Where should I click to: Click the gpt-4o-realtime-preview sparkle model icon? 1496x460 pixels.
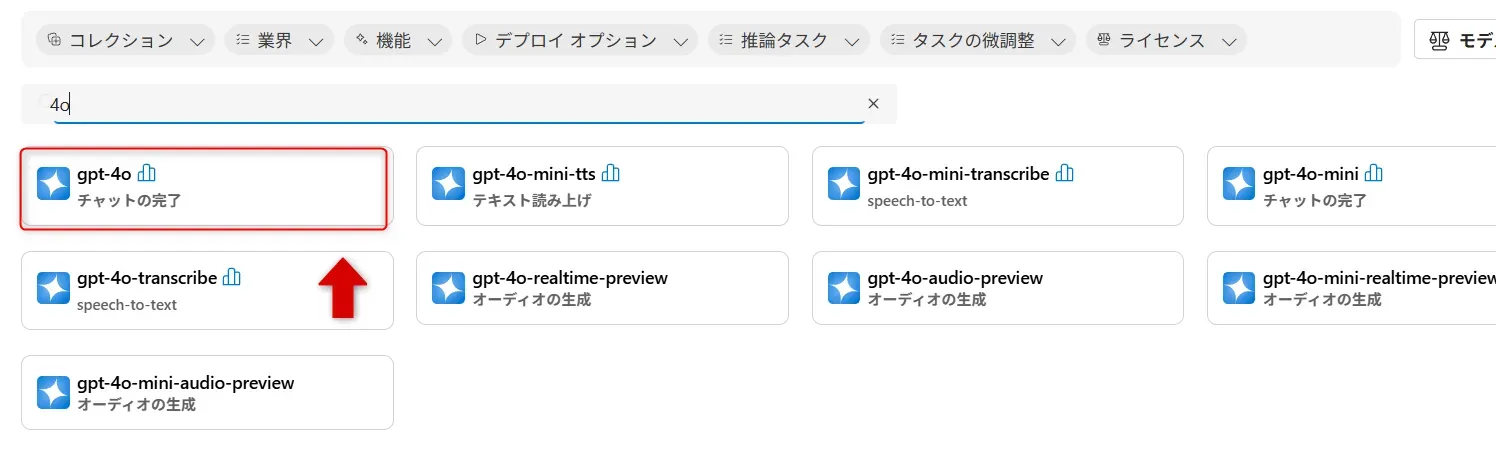448,288
